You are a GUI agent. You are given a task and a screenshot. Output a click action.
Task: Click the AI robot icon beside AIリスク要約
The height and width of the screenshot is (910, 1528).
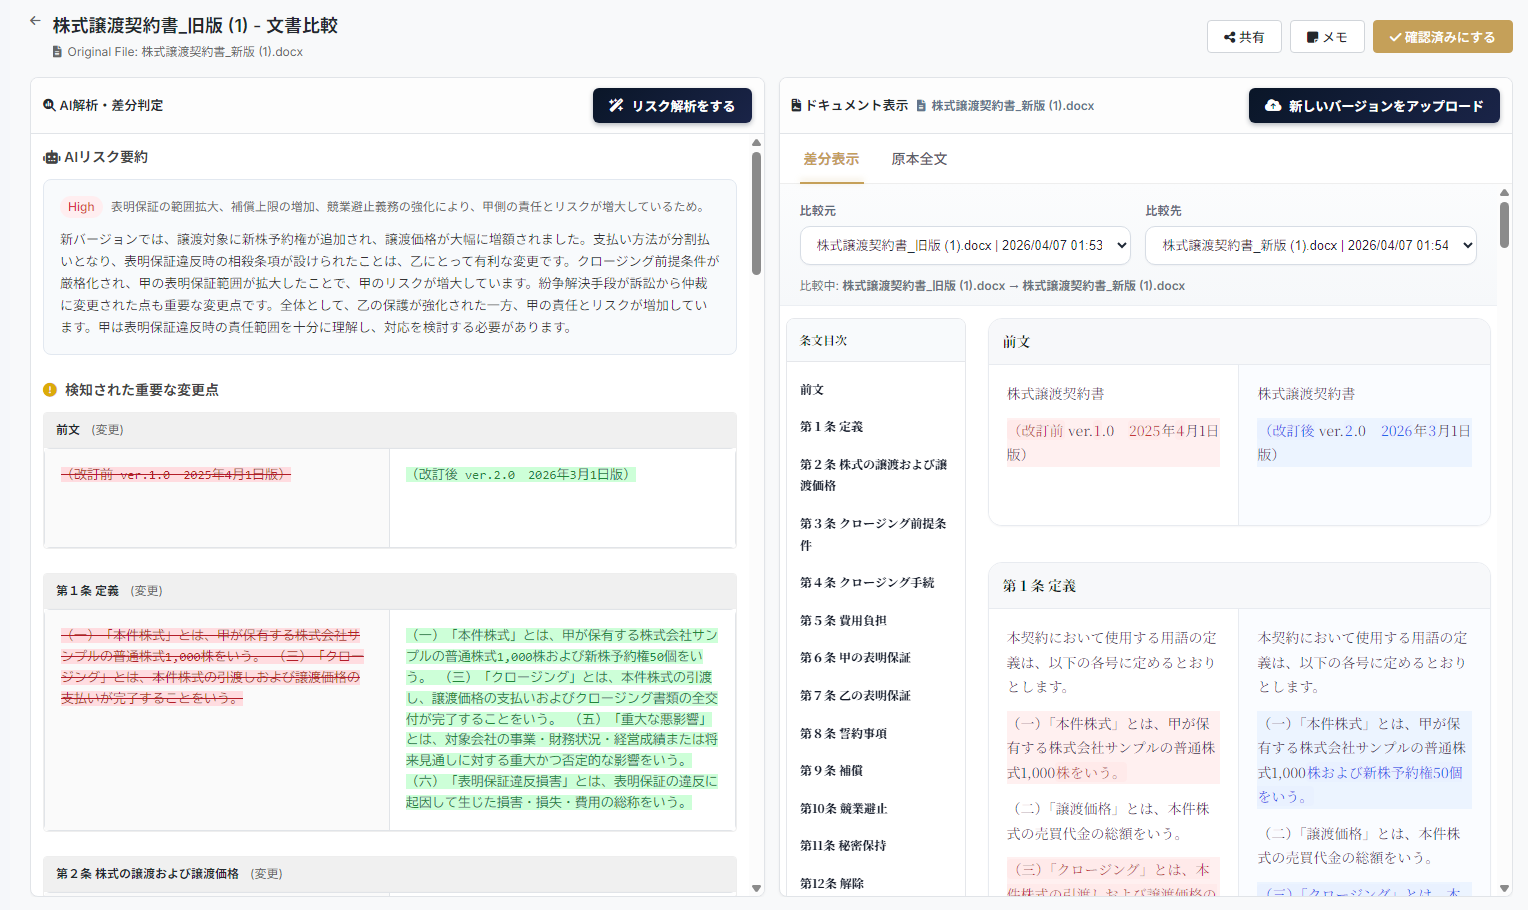(x=52, y=157)
